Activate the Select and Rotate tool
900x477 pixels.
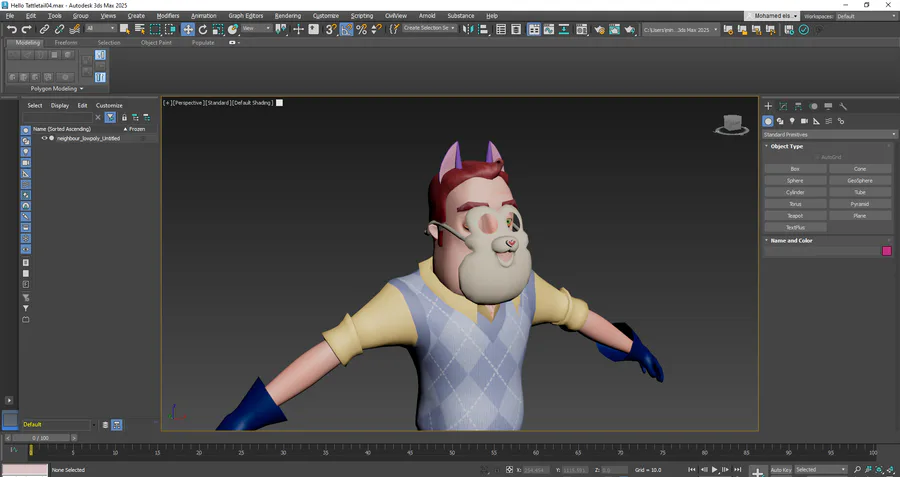[x=203, y=29]
